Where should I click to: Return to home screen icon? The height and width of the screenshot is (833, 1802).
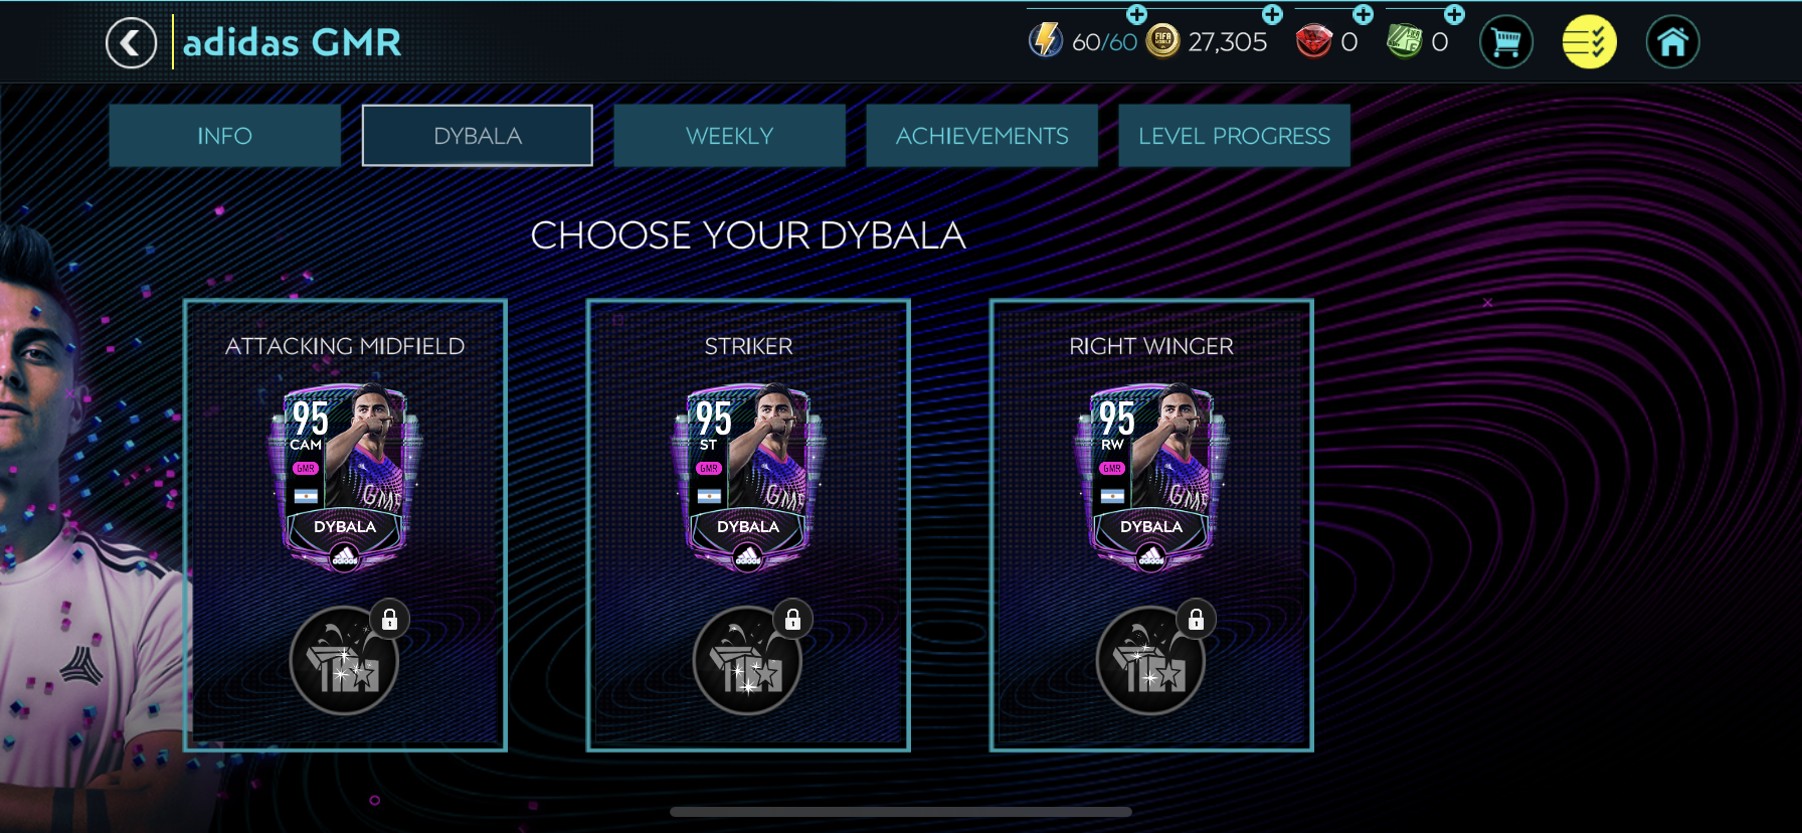(x=1673, y=43)
